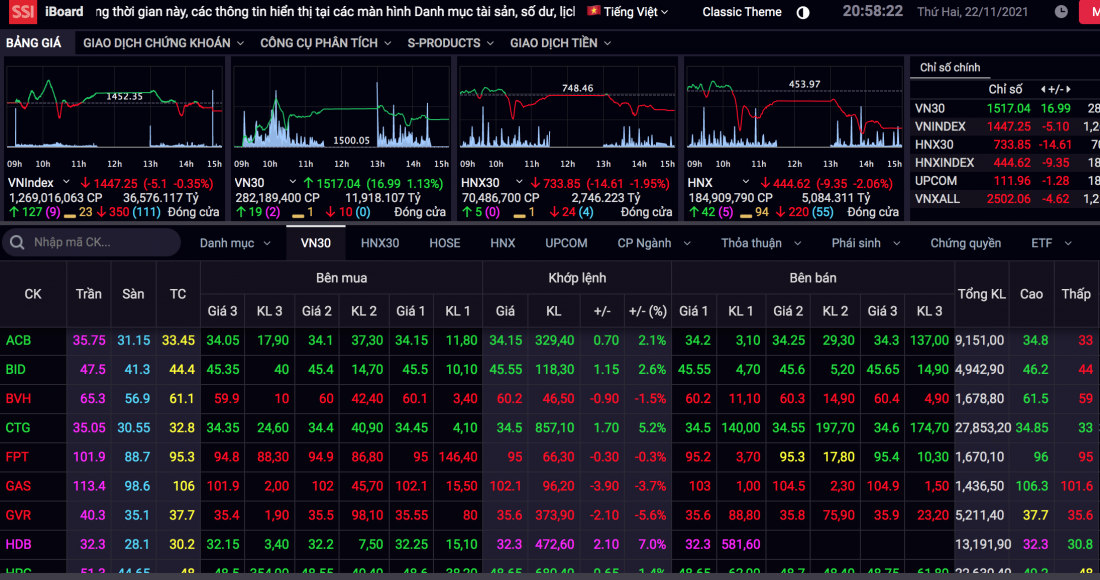1100x580 pixels.
Task: Select the HOSE exchange tab
Action: (444, 243)
